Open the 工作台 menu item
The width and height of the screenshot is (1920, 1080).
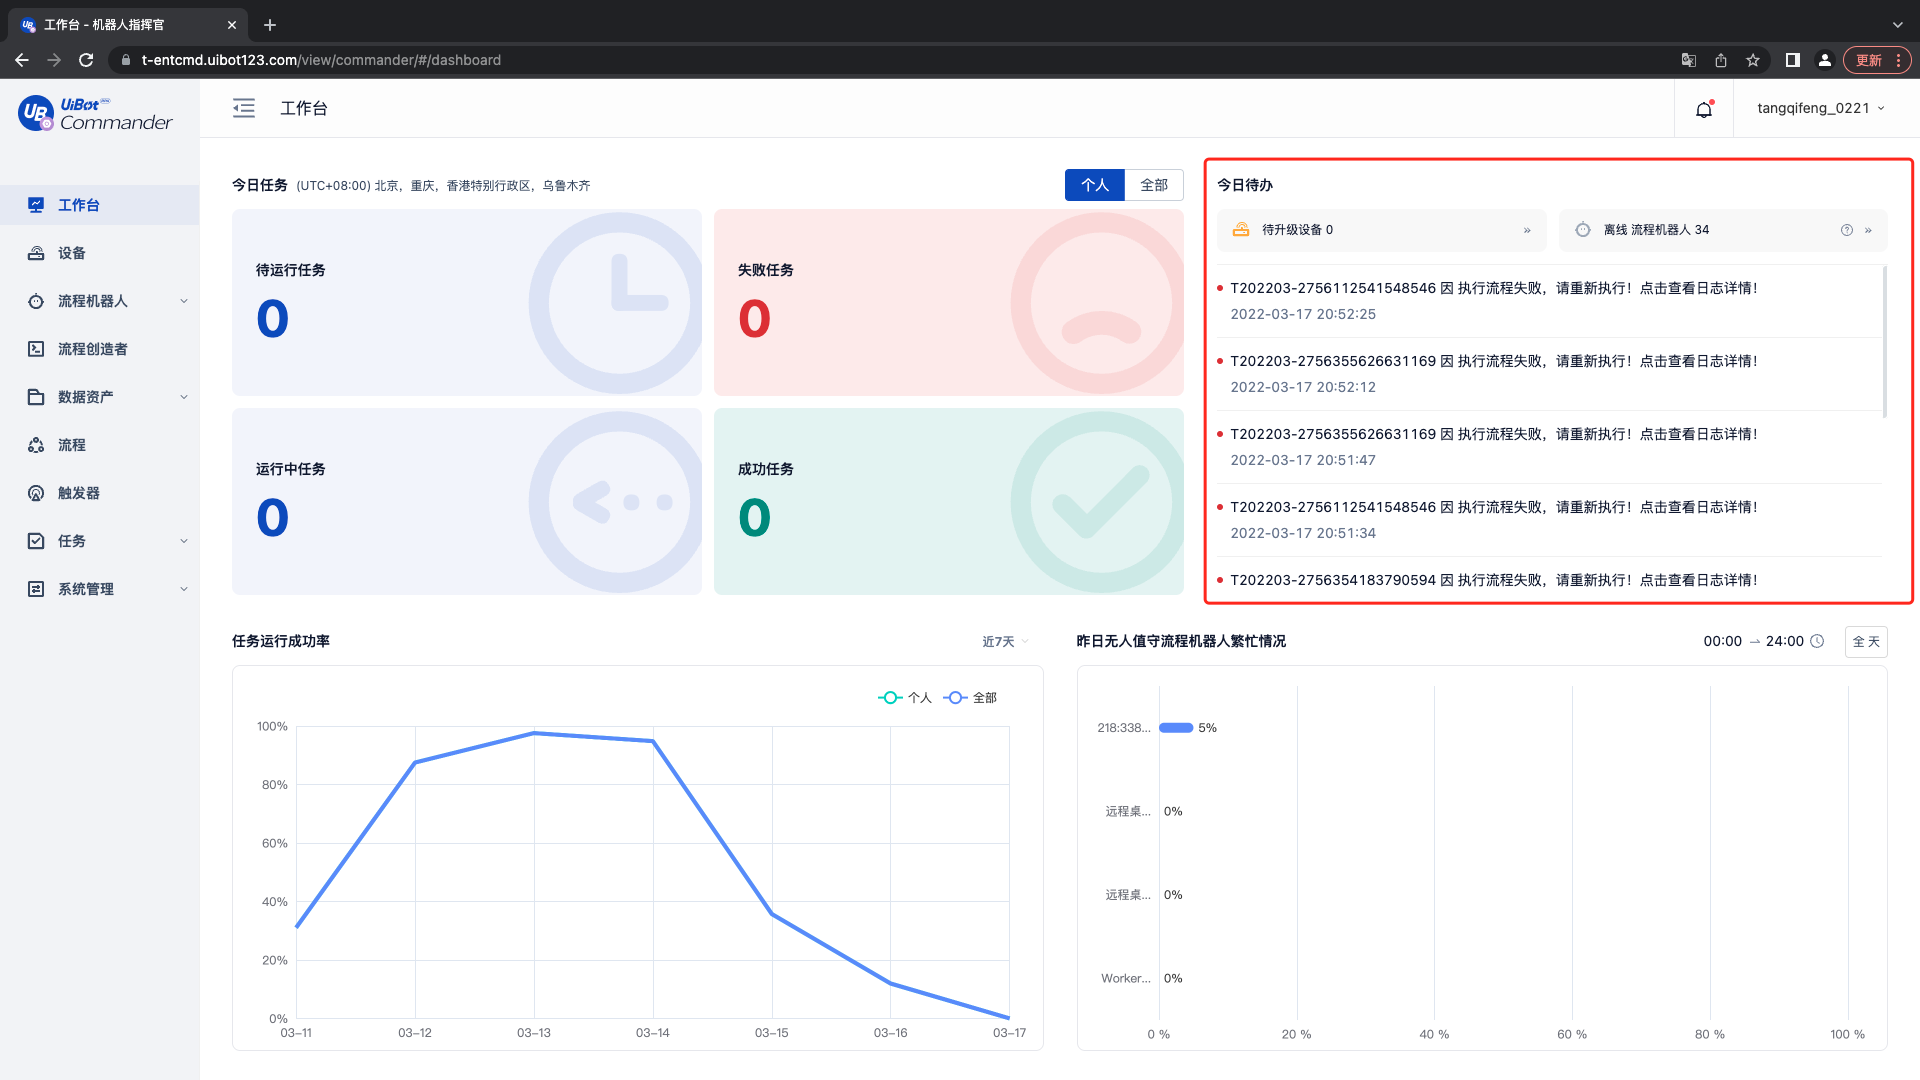100,205
